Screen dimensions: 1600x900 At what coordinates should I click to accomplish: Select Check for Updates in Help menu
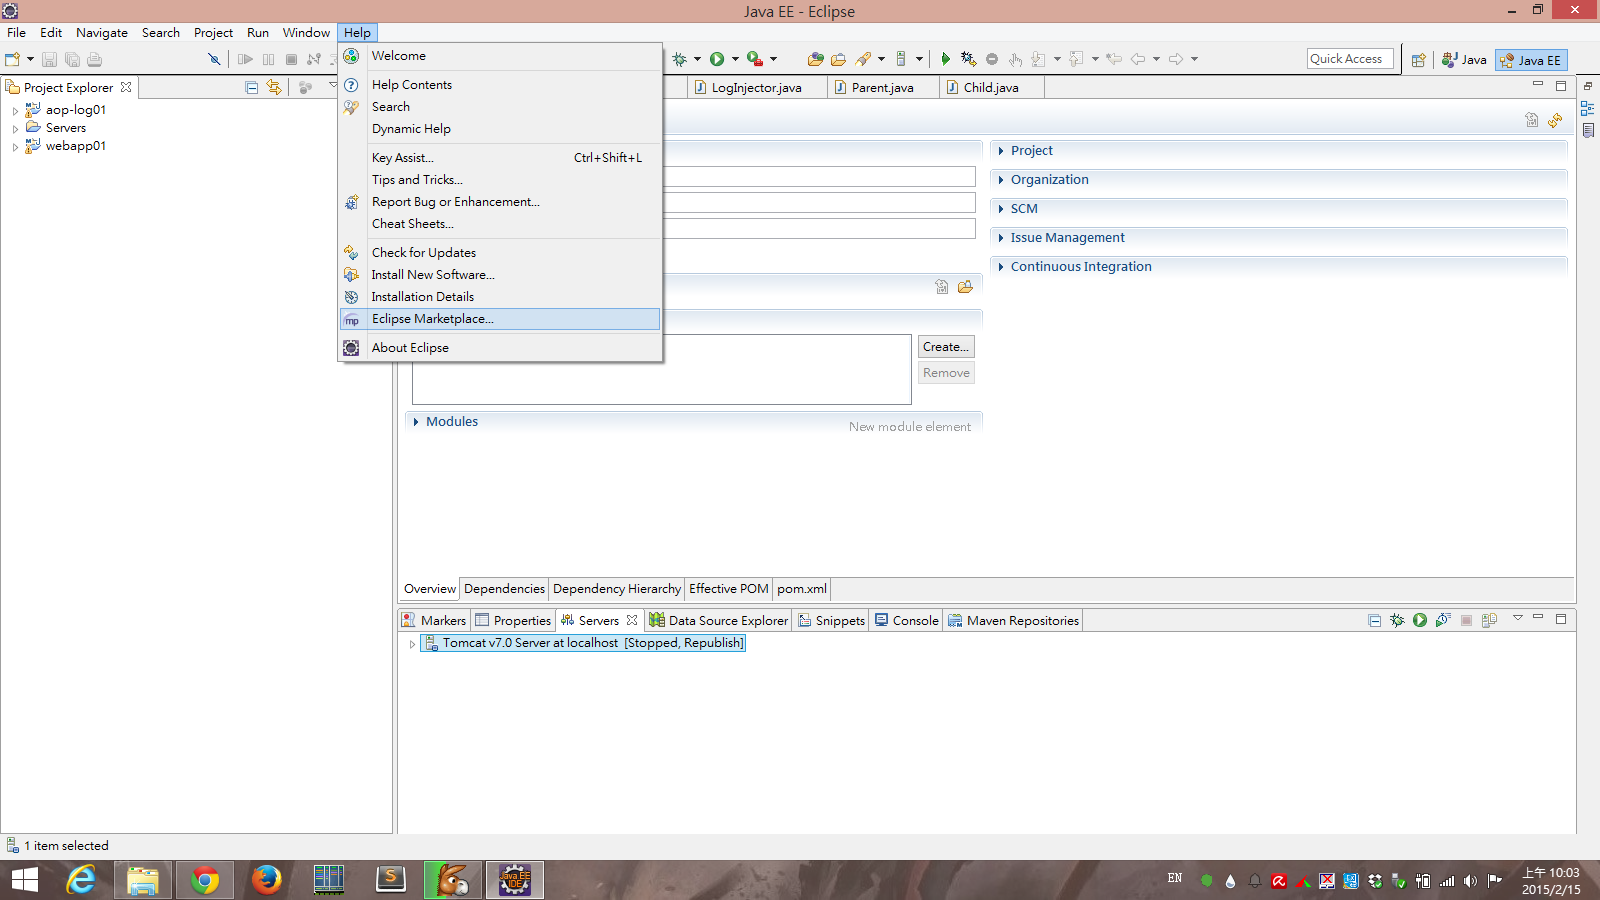tap(500, 253)
